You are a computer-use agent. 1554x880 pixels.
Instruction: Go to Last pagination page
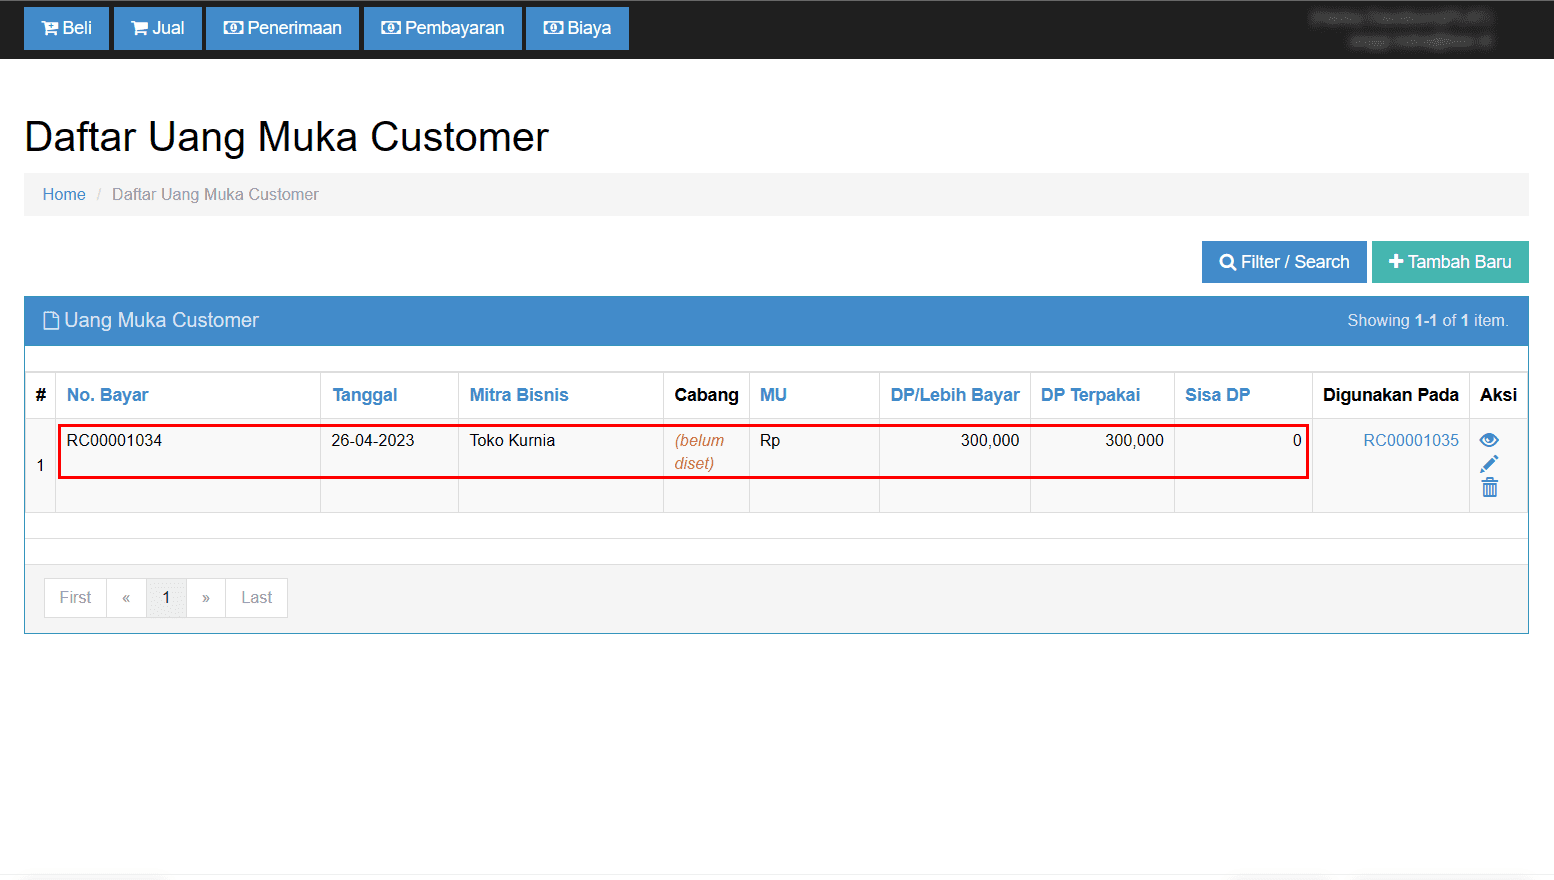click(256, 598)
